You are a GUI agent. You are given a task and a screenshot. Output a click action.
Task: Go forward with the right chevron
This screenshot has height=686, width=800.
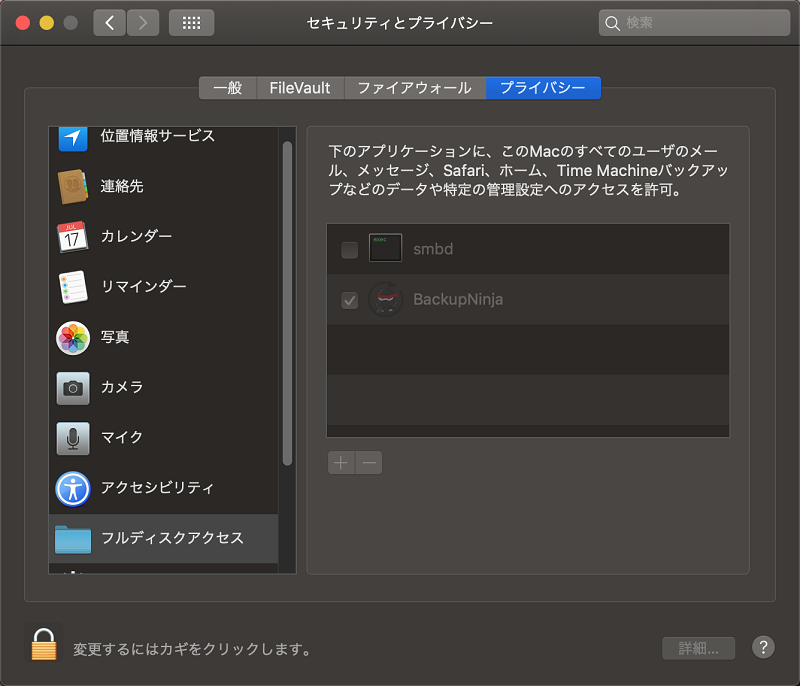143,23
